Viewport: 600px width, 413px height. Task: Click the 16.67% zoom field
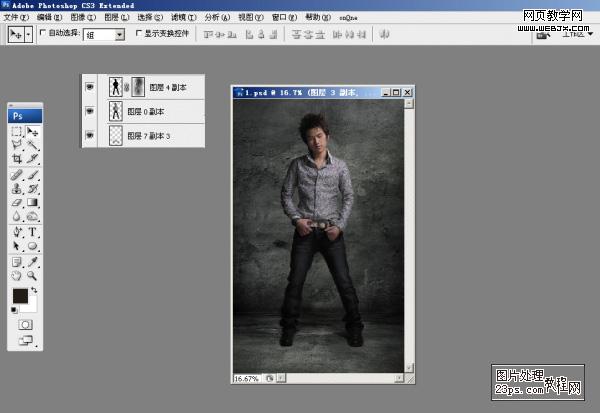[x=245, y=379]
